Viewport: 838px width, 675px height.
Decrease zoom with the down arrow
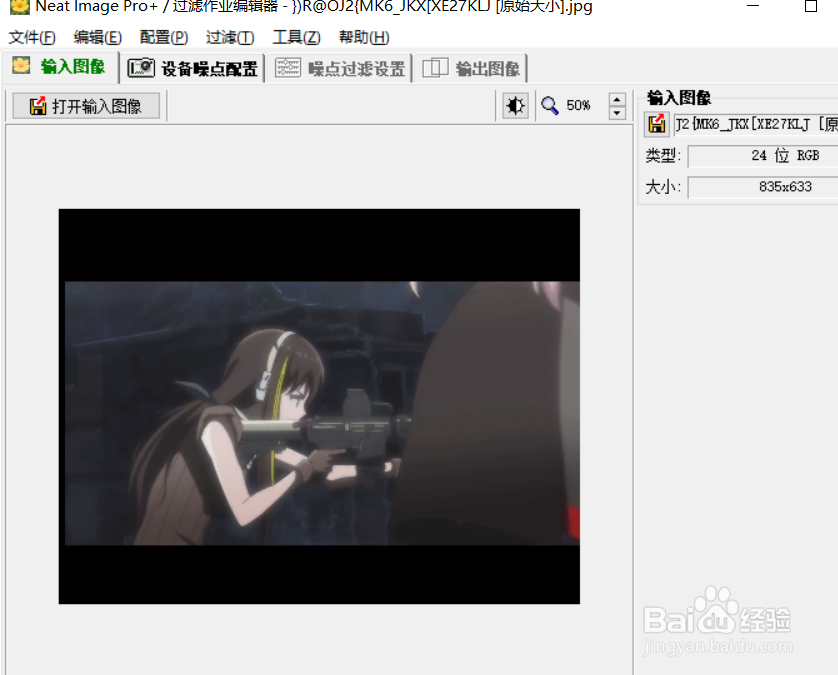[617, 113]
